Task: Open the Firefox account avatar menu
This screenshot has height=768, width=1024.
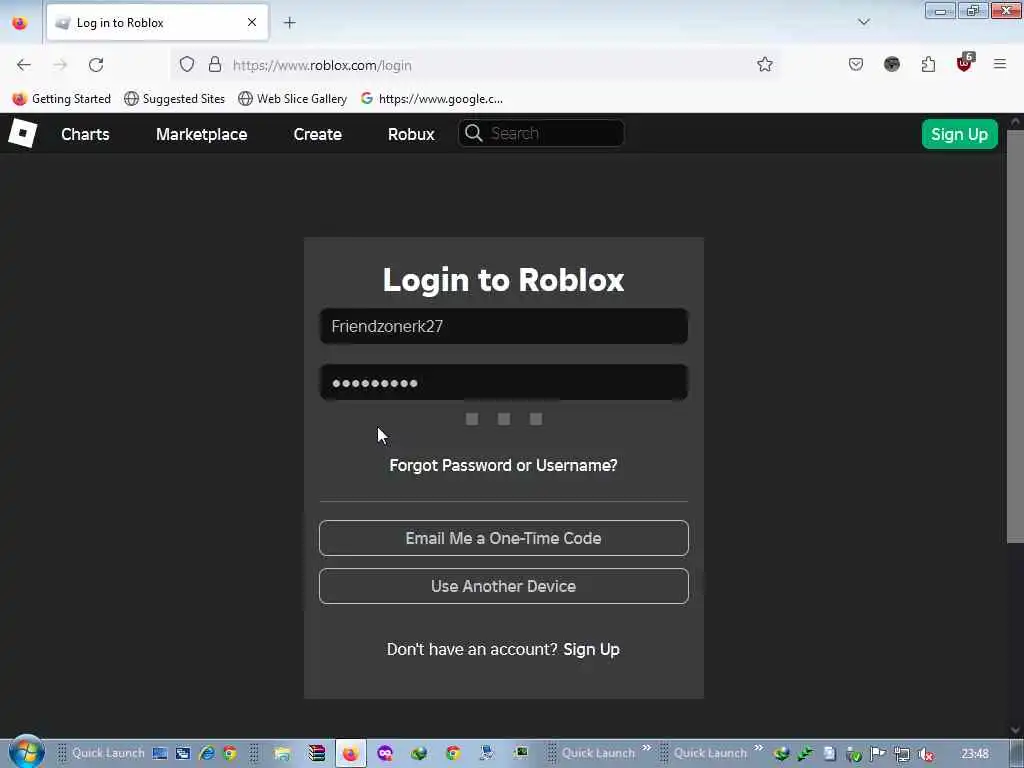Action: [x=891, y=64]
